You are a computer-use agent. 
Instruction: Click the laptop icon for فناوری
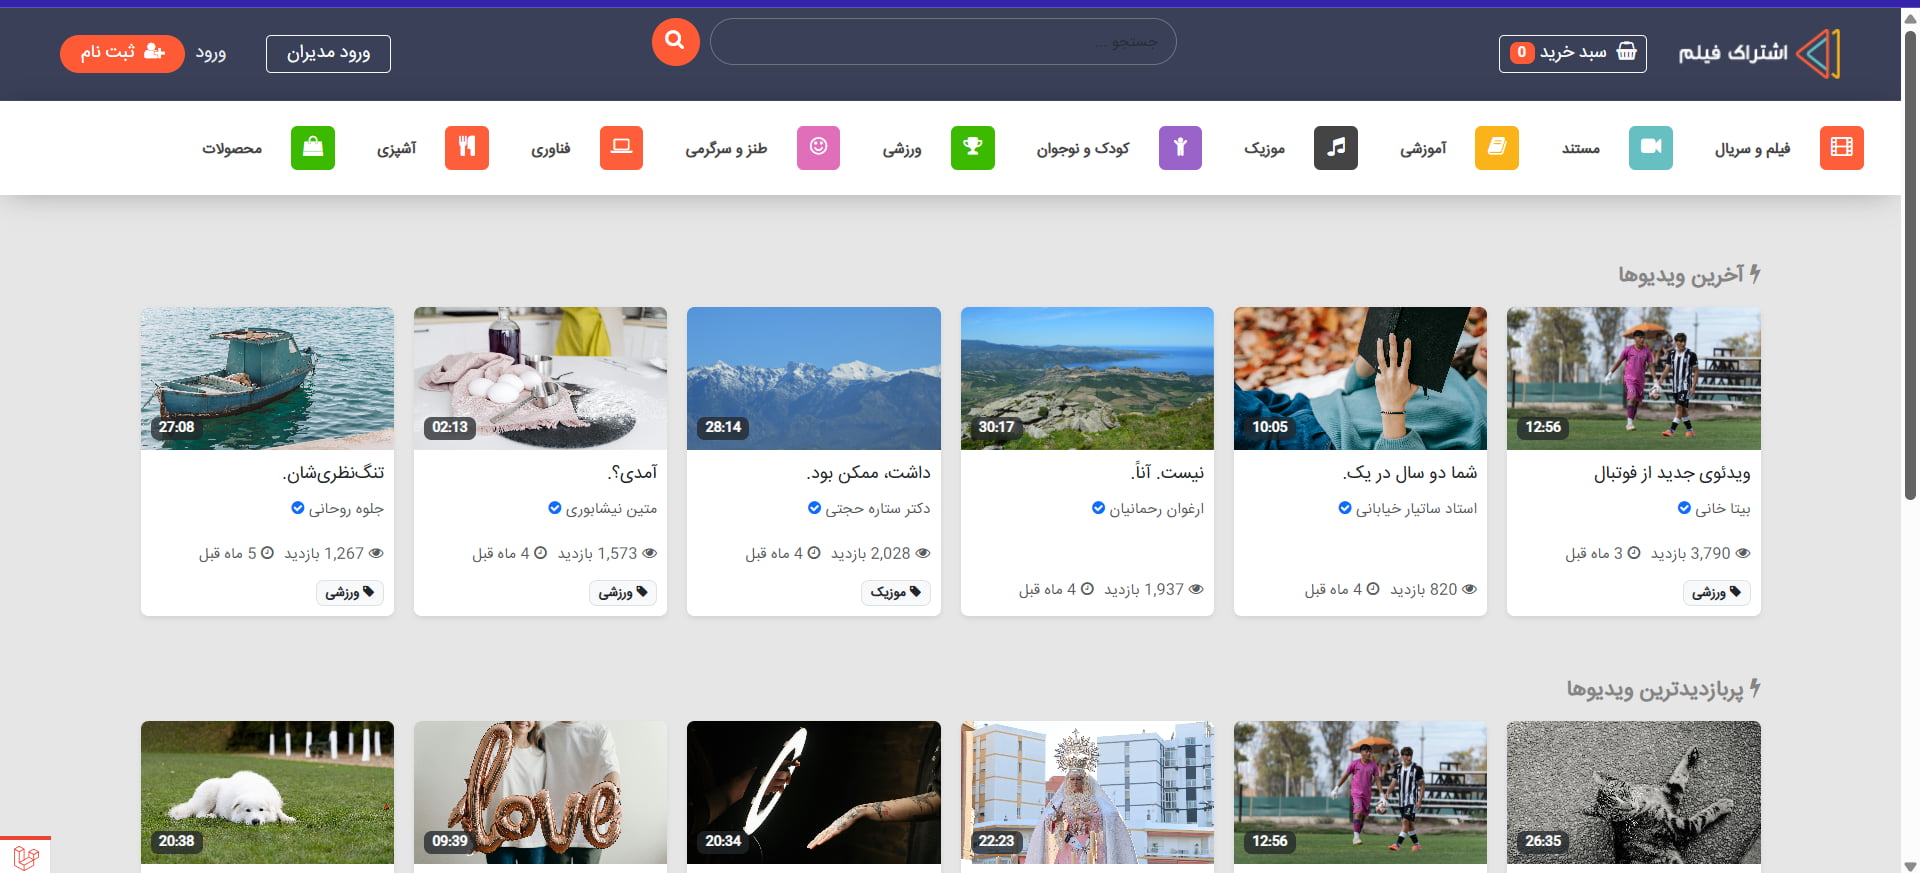tap(621, 148)
